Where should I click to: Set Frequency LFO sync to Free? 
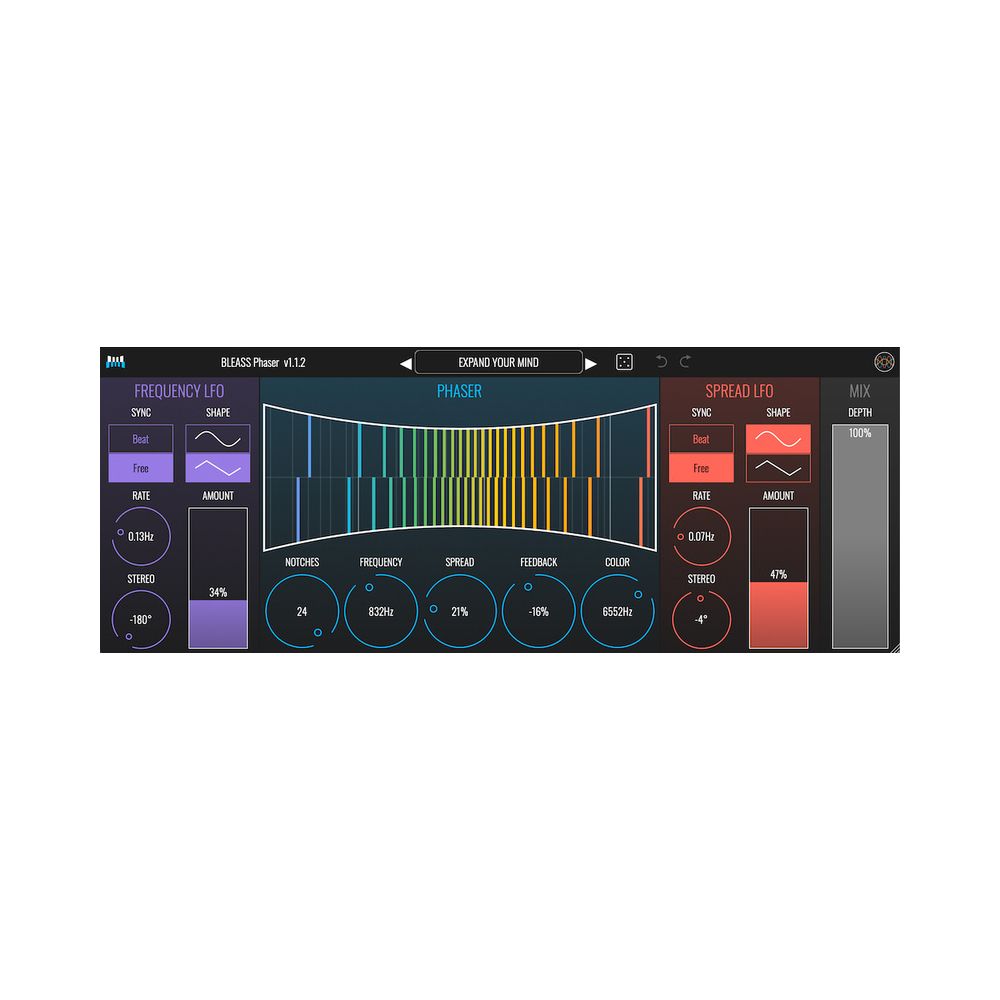pos(141,468)
